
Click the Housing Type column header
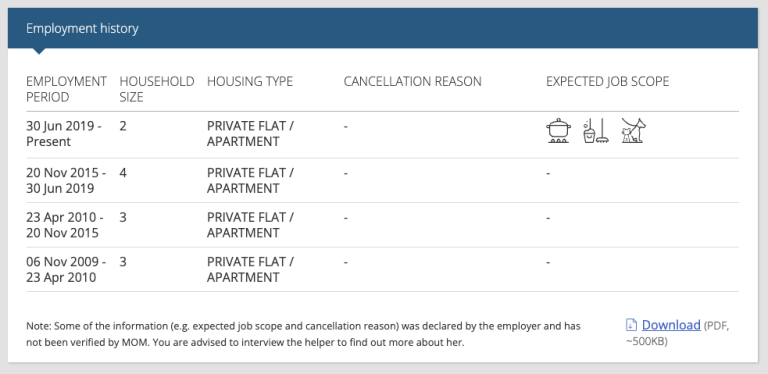tap(250, 81)
